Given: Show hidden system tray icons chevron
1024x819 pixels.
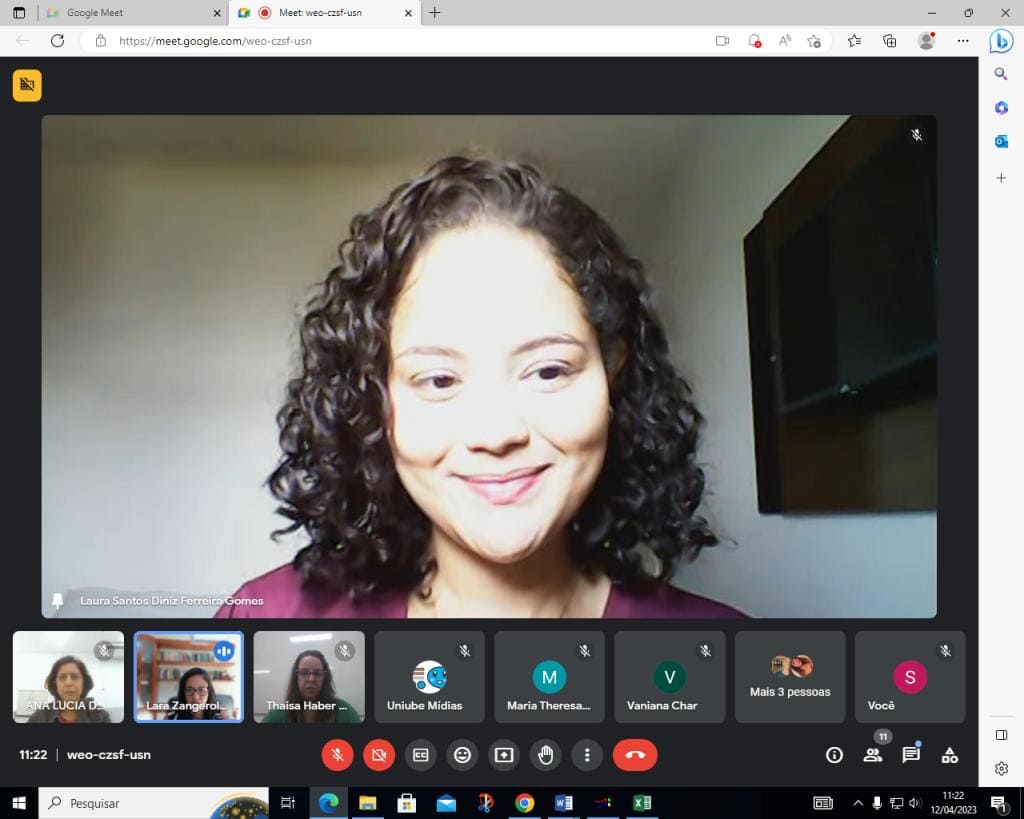Looking at the screenshot, I should pyautogui.click(x=858, y=803).
